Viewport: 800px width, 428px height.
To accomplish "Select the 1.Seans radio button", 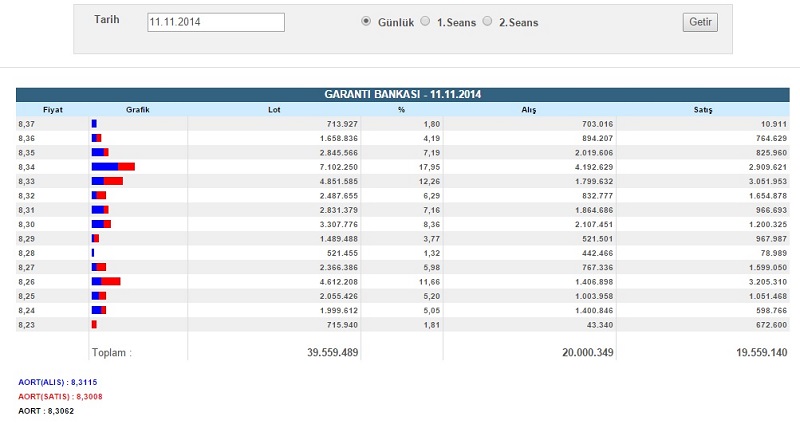I will (425, 21).
